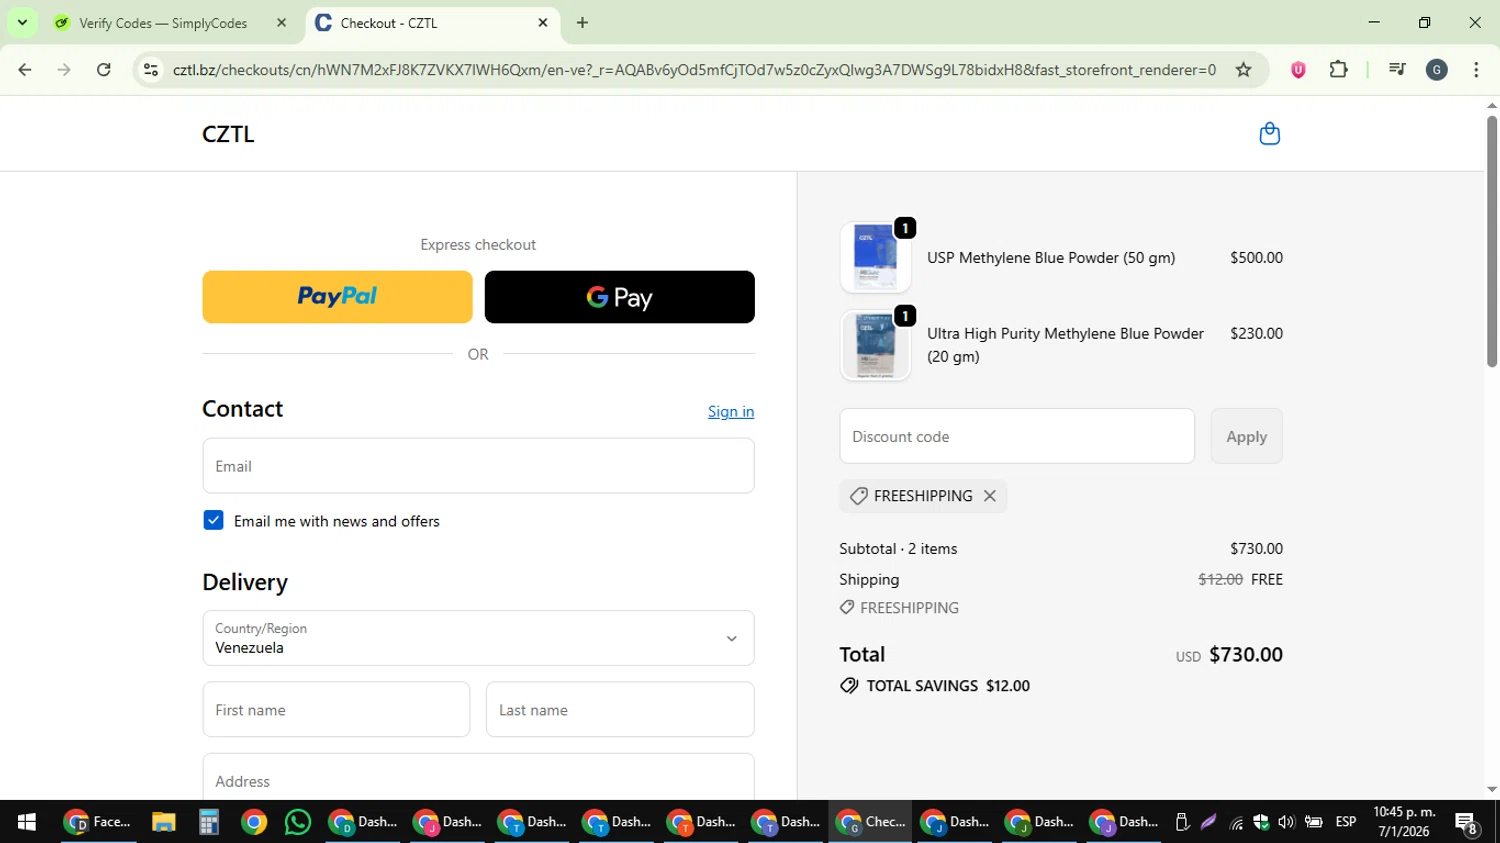This screenshot has width=1500, height=843.
Task: Open the taskbar clock and date
Action: [1404, 822]
